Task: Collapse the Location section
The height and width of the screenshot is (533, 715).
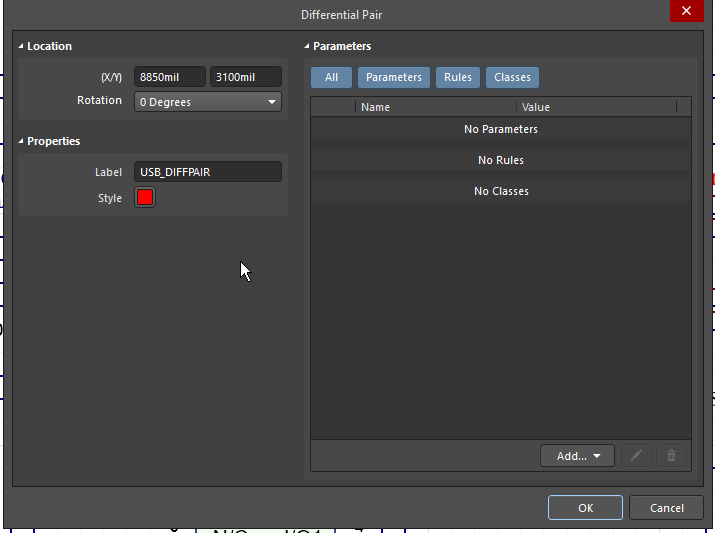Action: (21, 46)
